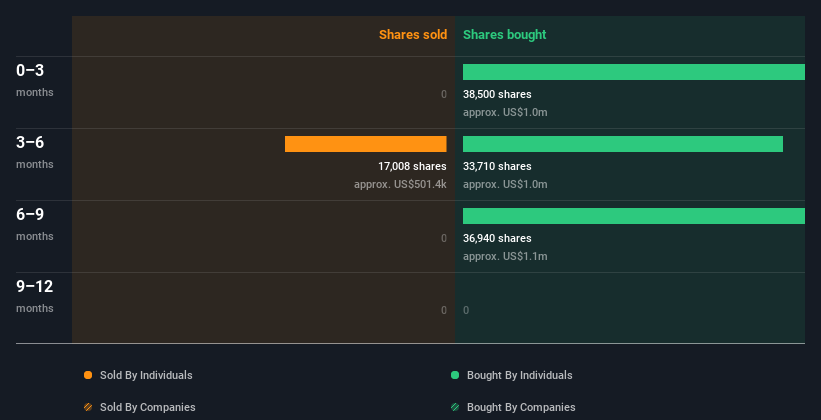
Task: Select the Sold By Companies legend label
Action: pyautogui.click(x=148, y=407)
